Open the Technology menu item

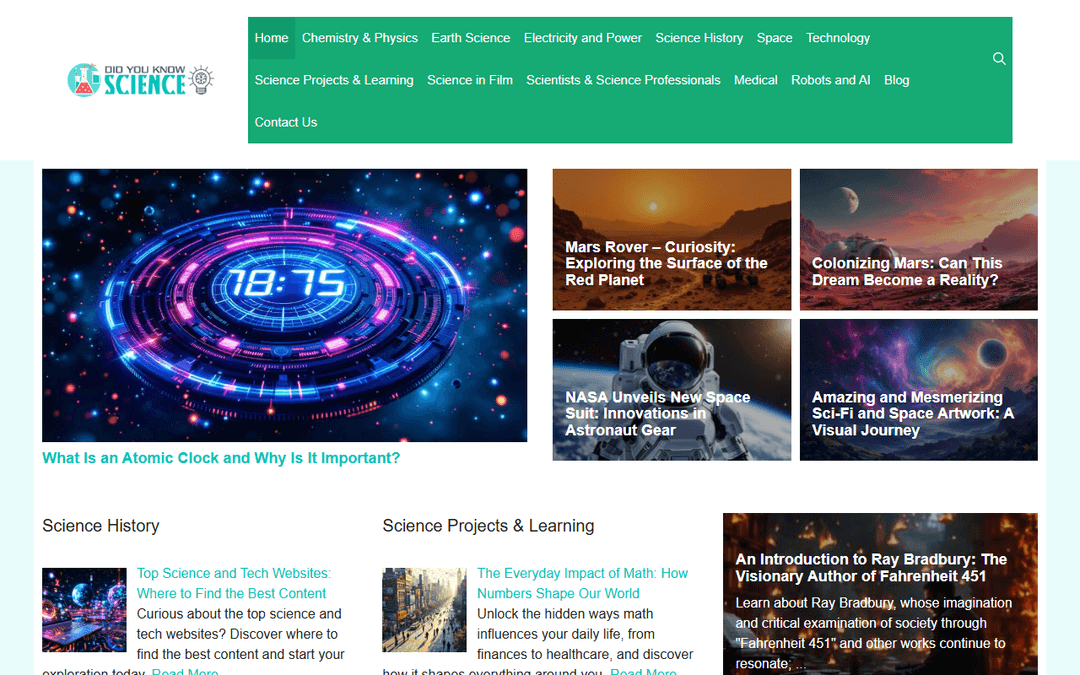(x=838, y=38)
